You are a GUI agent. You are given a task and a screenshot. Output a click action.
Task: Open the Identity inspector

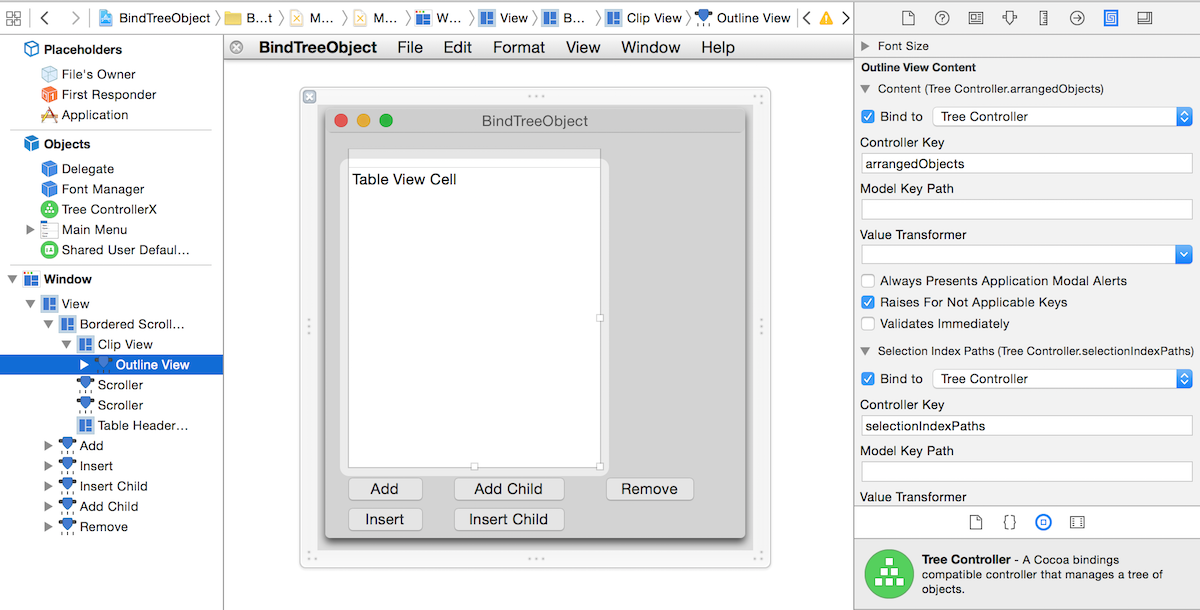click(975, 17)
